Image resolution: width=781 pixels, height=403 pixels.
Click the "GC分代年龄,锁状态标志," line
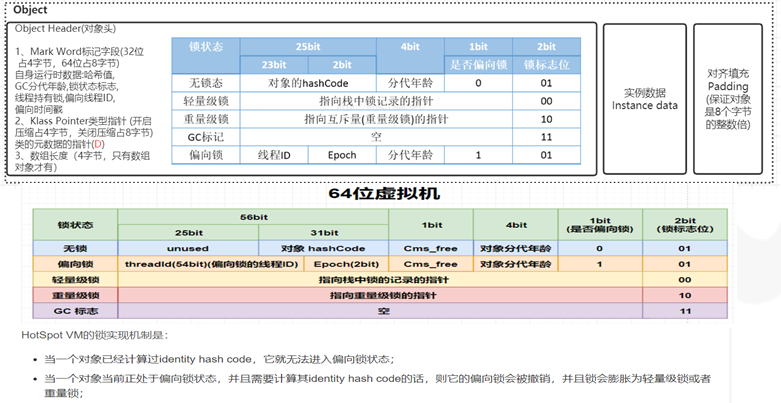pos(67,86)
